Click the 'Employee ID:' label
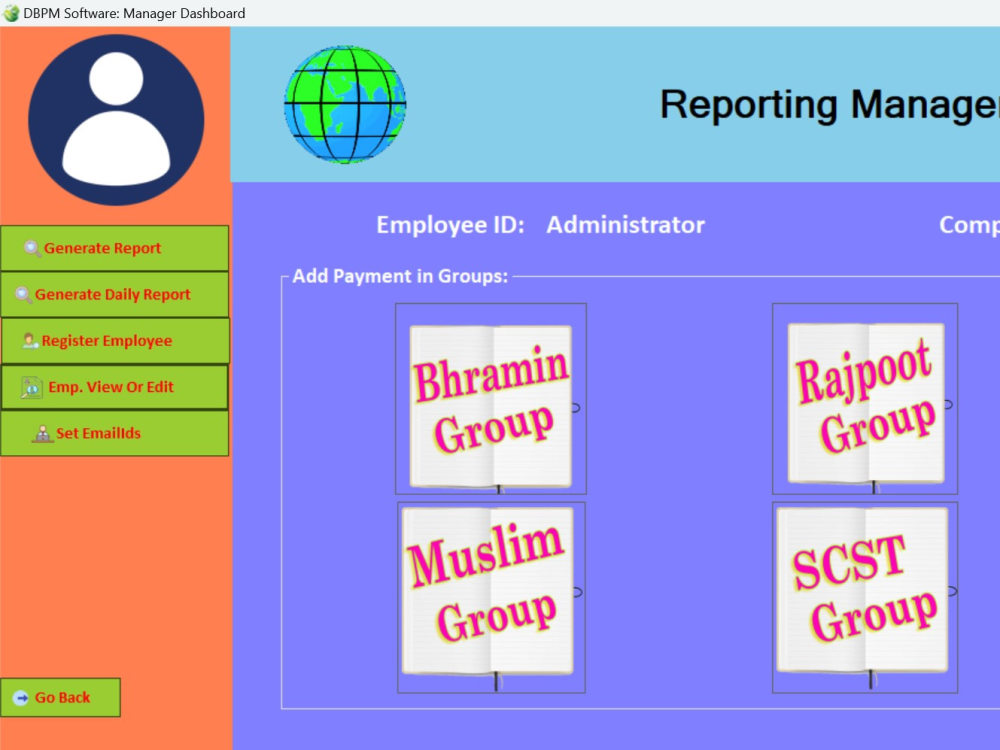This screenshot has width=1000, height=750. click(450, 224)
